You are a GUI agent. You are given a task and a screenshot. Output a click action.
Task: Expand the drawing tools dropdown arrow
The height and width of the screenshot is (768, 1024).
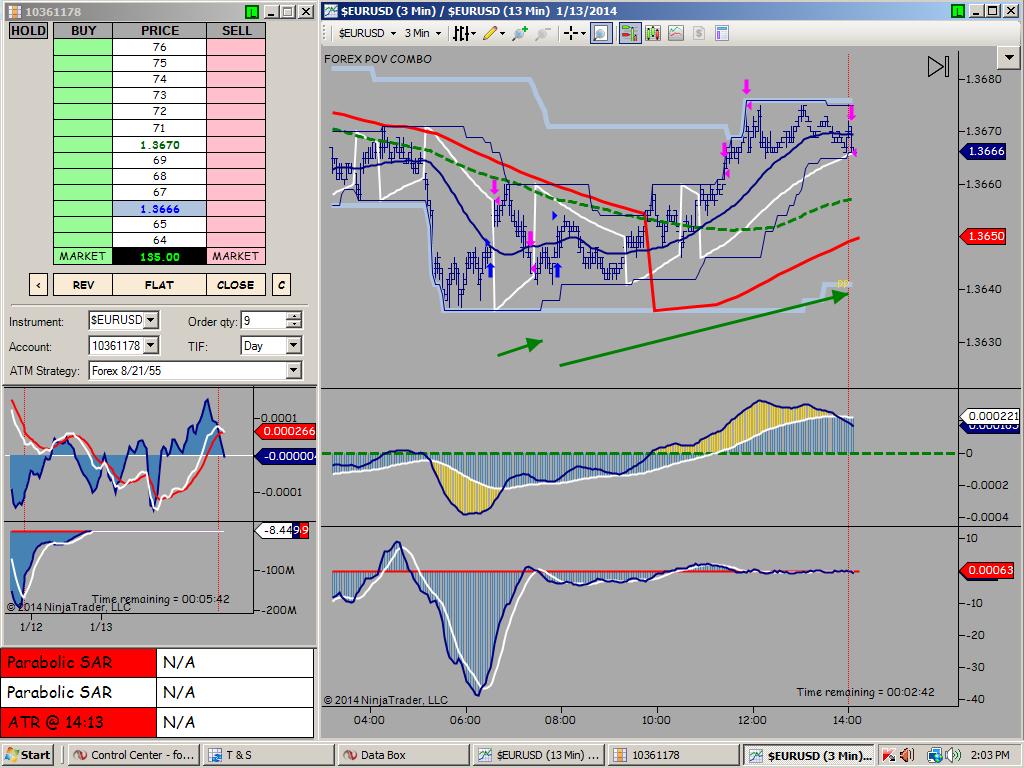pos(502,33)
